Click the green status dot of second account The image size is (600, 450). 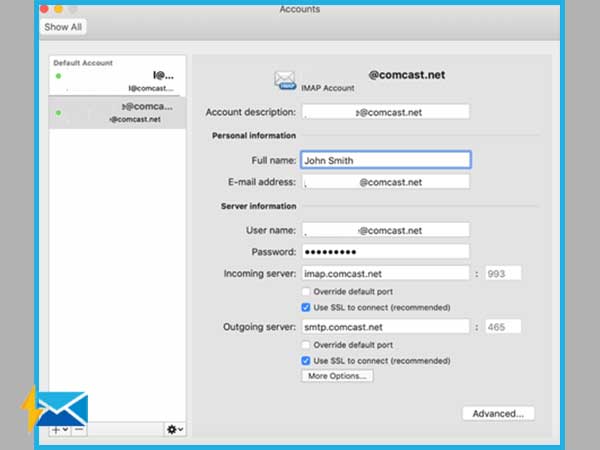click(x=59, y=113)
